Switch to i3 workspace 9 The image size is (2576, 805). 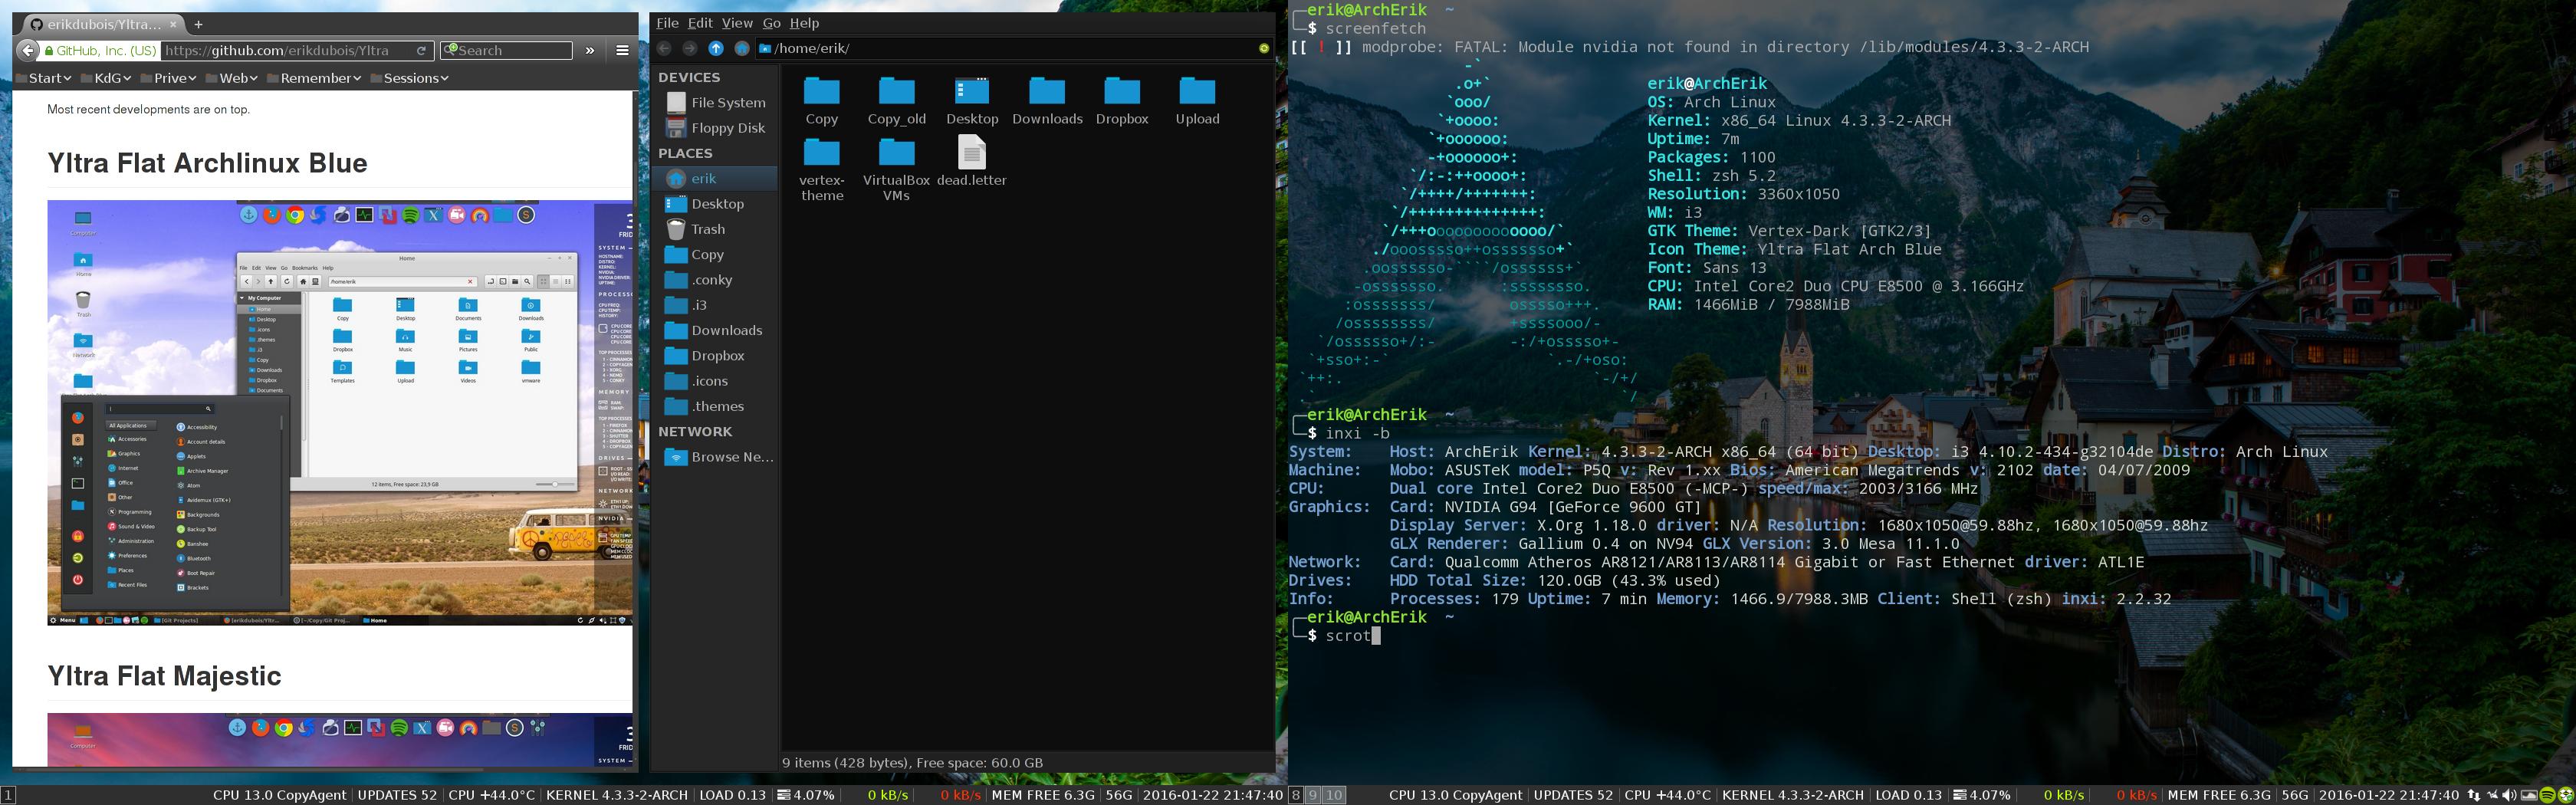(x=1313, y=795)
